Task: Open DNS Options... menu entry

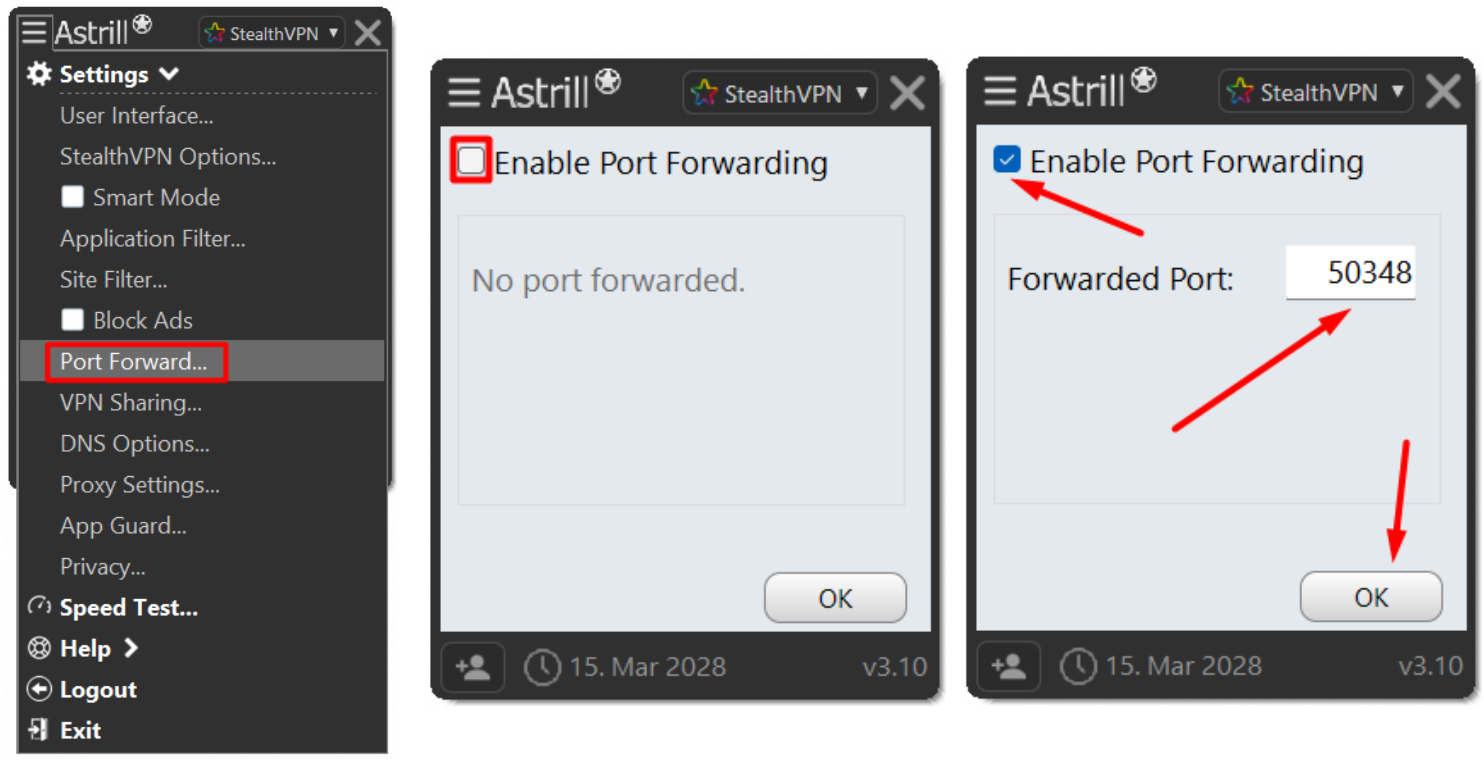Action: [135, 444]
